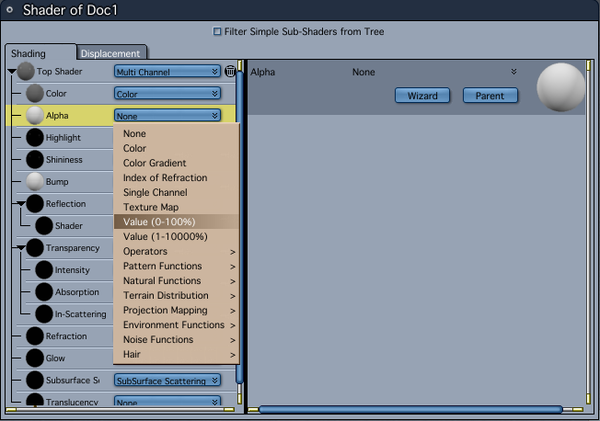Collapse the Top Shader tree node
Image resolution: width=600 pixels, height=421 pixels.
pyautogui.click(x=11, y=72)
